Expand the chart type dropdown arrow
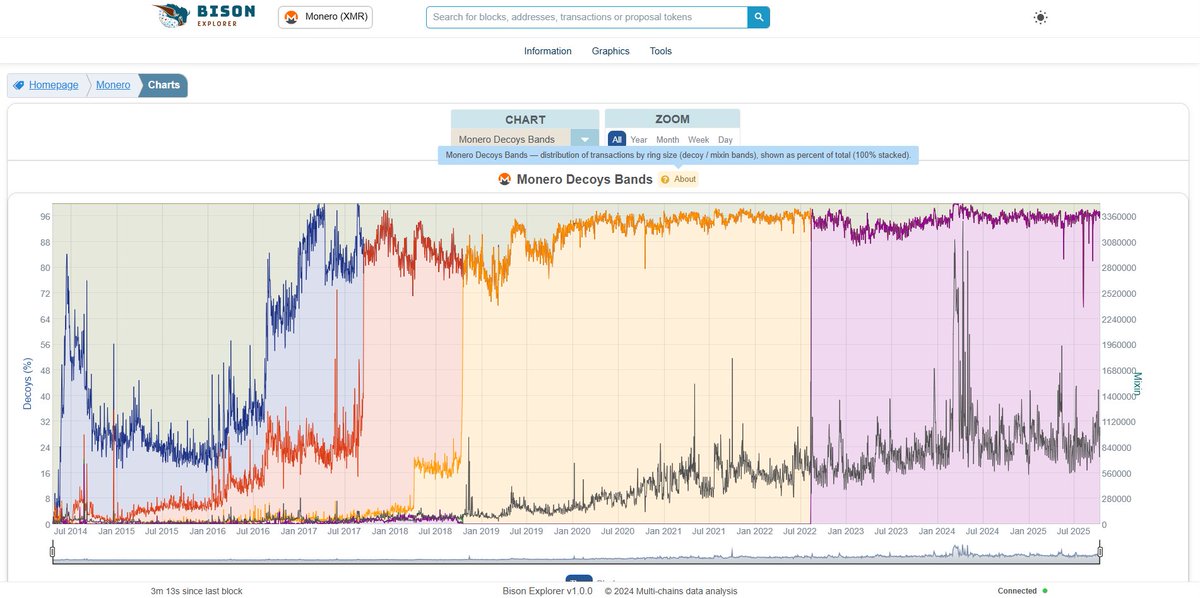The height and width of the screenshot is (598, 1200). (x=585, y=140)
